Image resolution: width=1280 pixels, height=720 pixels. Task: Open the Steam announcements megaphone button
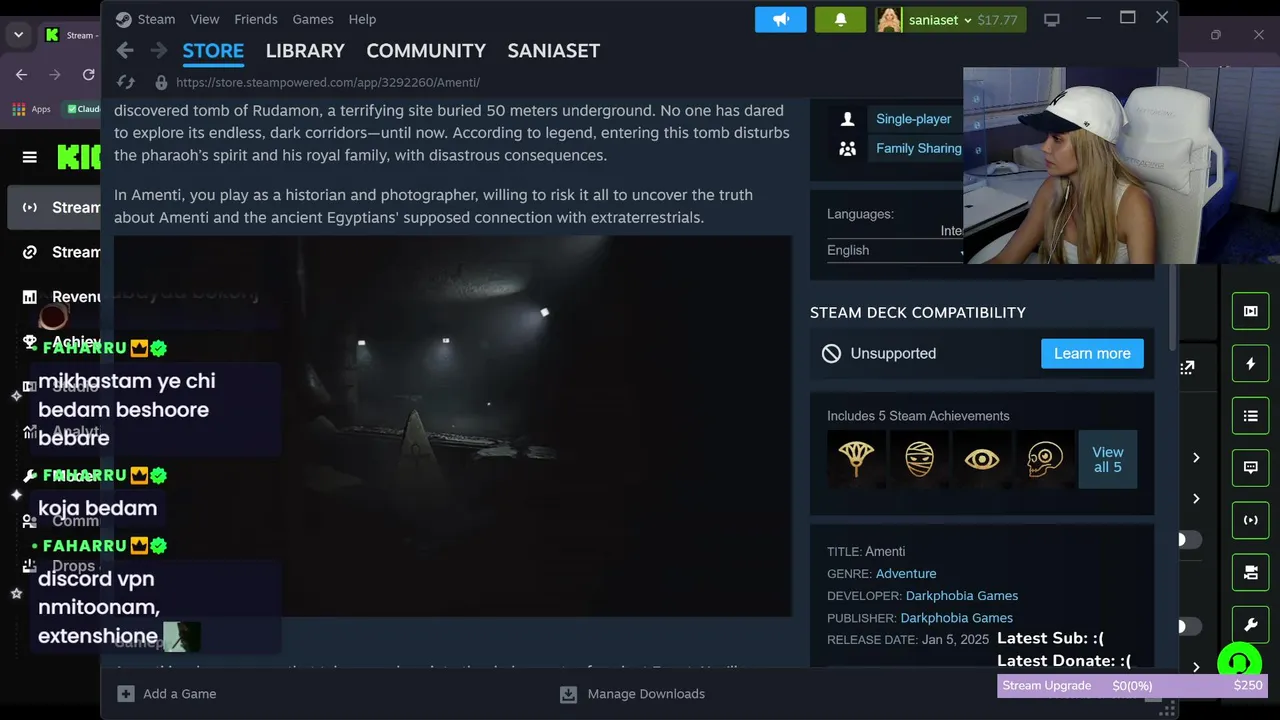tap(781, 20)
